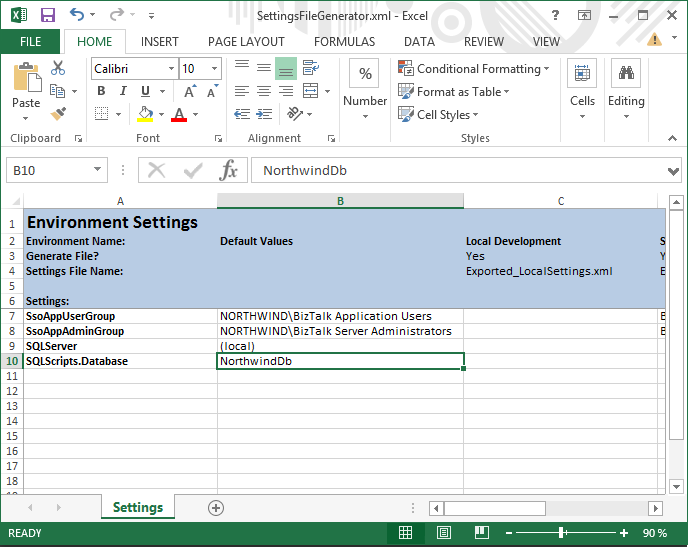Increase font size with large A icon
688x547 pixels.
pyautogui.click(x=190, y=91)
